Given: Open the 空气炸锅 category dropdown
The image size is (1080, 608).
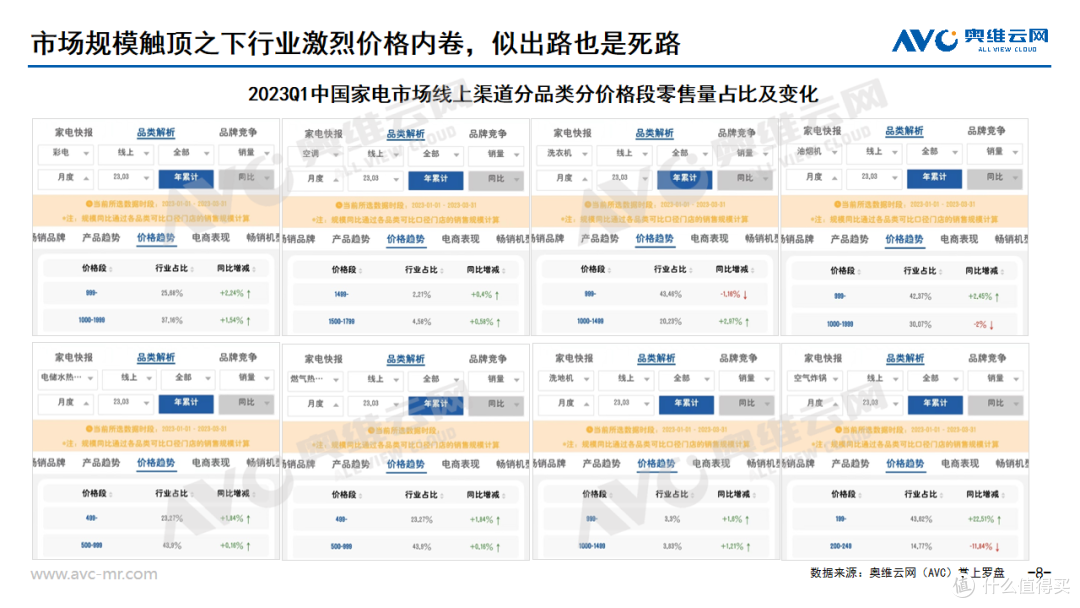Looking at the screenshot, I should [814, 379].
